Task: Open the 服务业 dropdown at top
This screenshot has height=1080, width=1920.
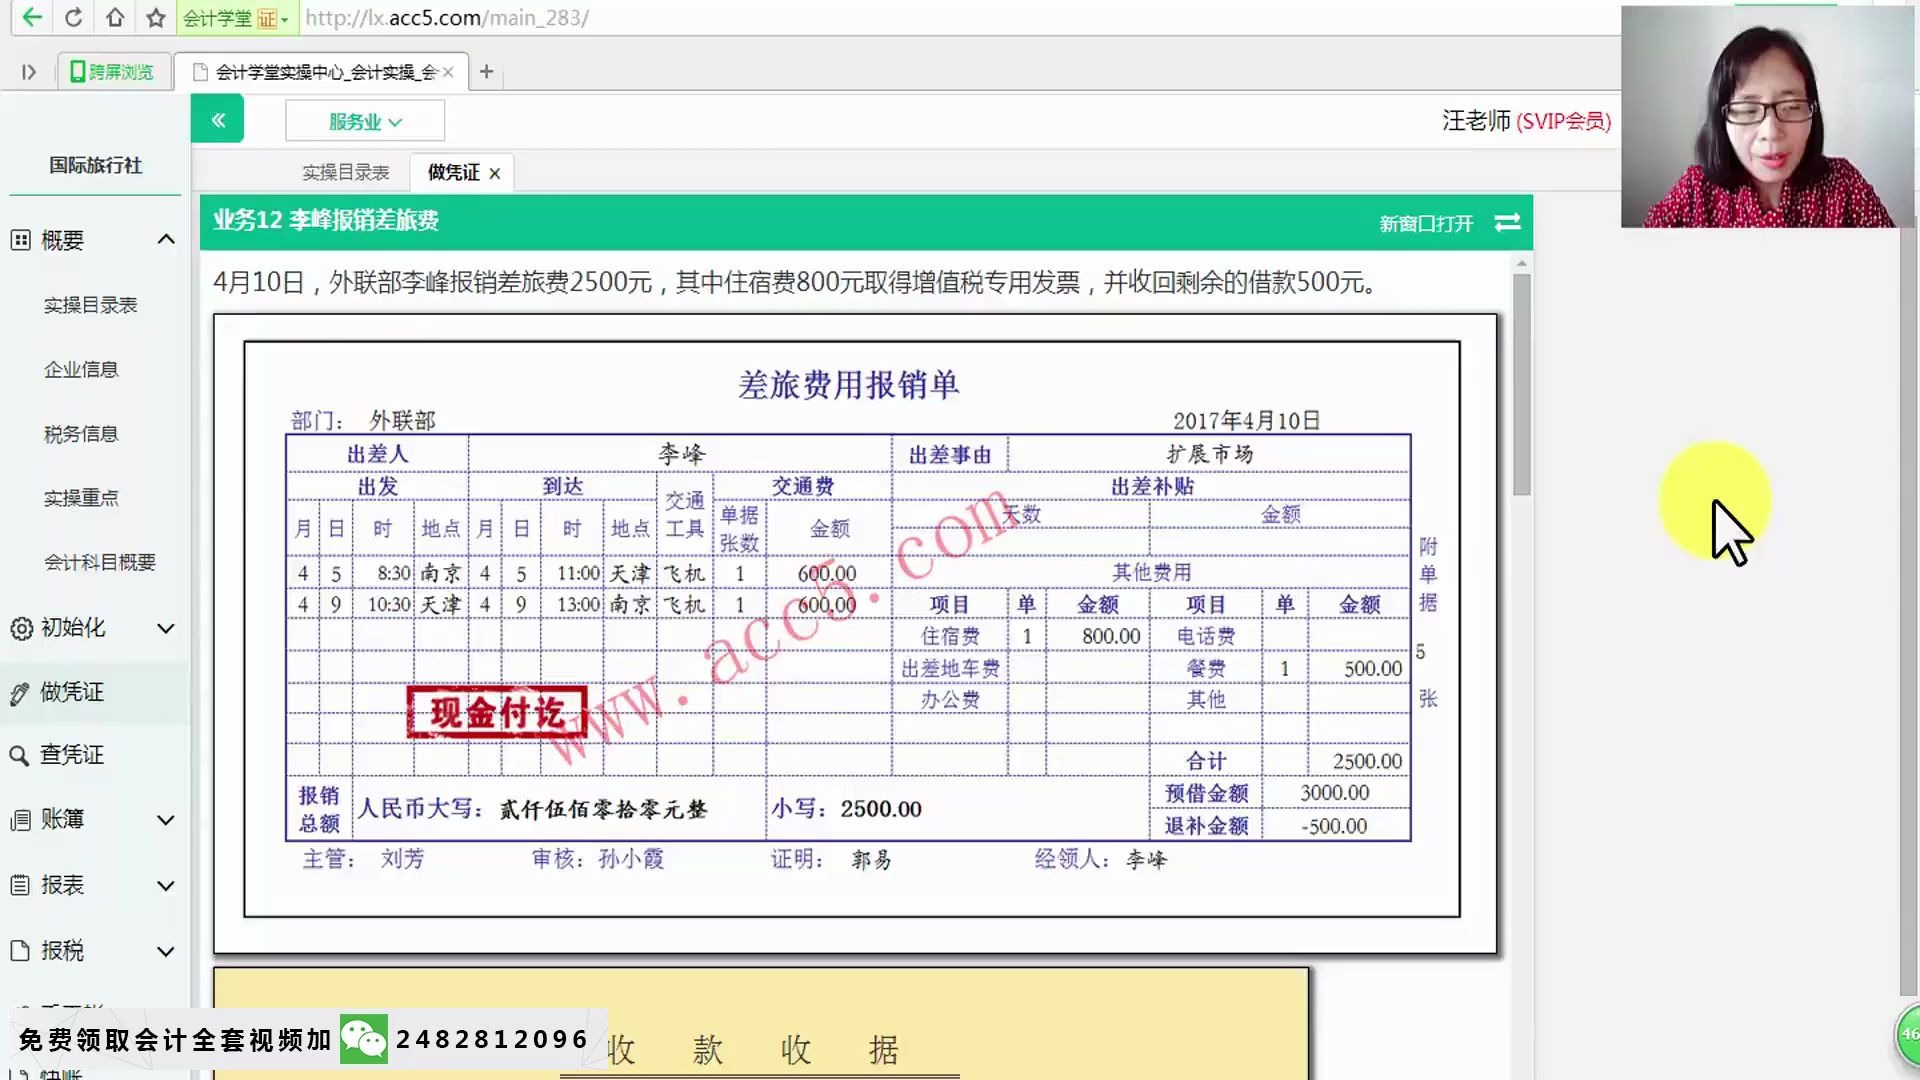Action: coord(364,119)
